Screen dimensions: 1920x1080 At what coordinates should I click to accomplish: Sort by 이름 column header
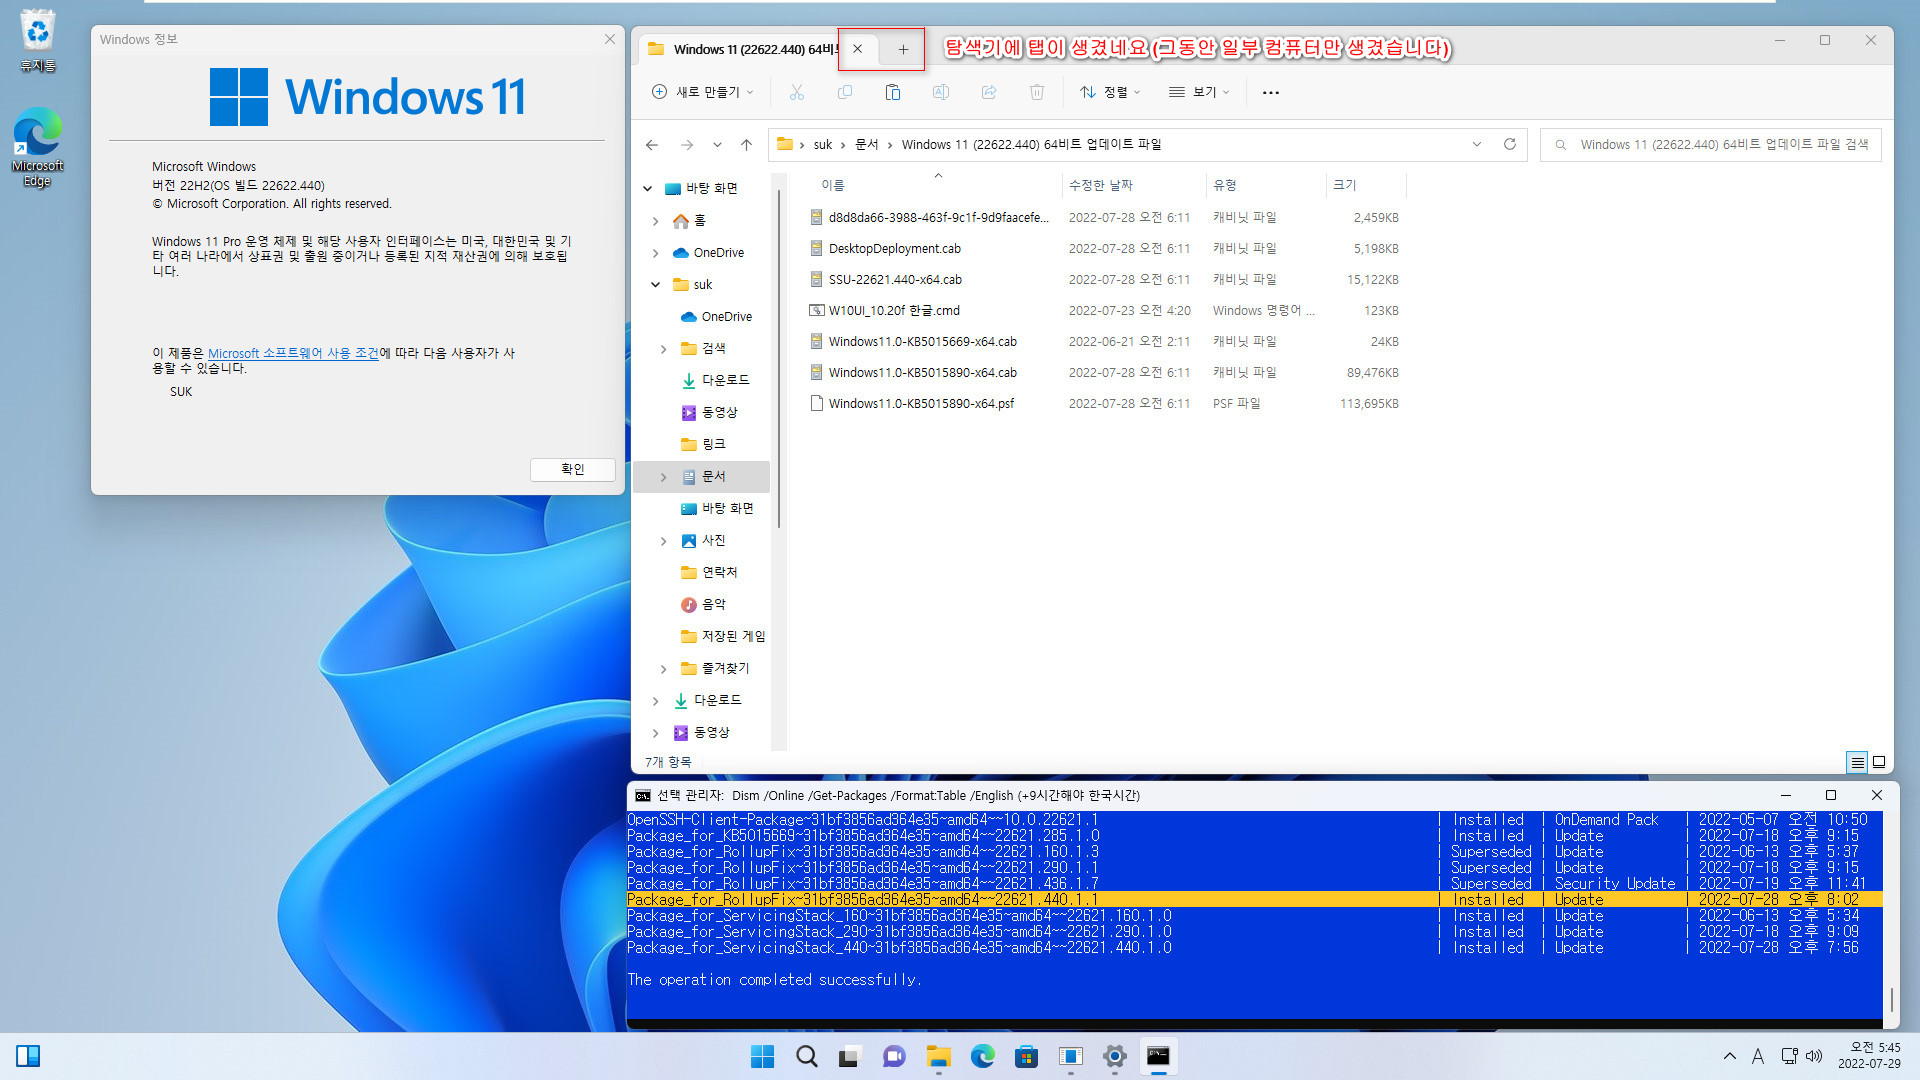tap(833, 185)
